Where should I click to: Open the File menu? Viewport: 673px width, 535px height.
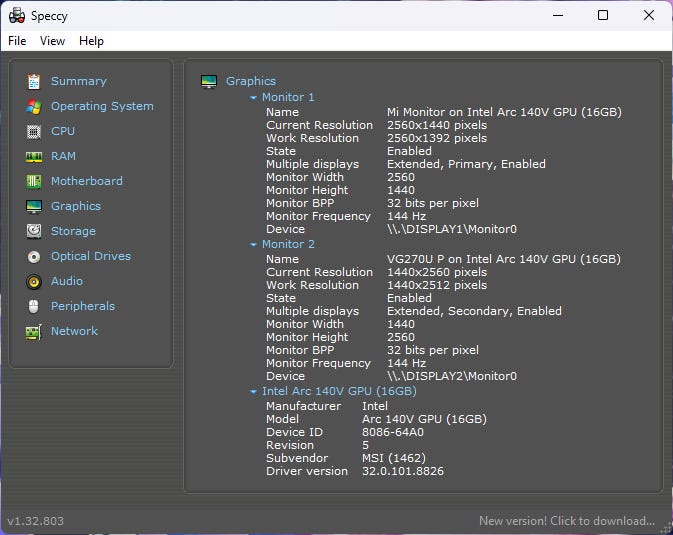pos(17,41)
